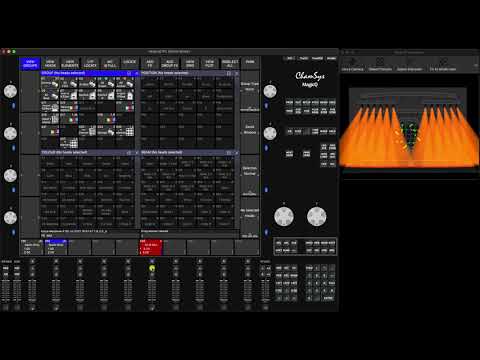Click the bottom-left encoder wheel
Image resolution: width=480 pixels, height=360 pixels.
(10, 218)
